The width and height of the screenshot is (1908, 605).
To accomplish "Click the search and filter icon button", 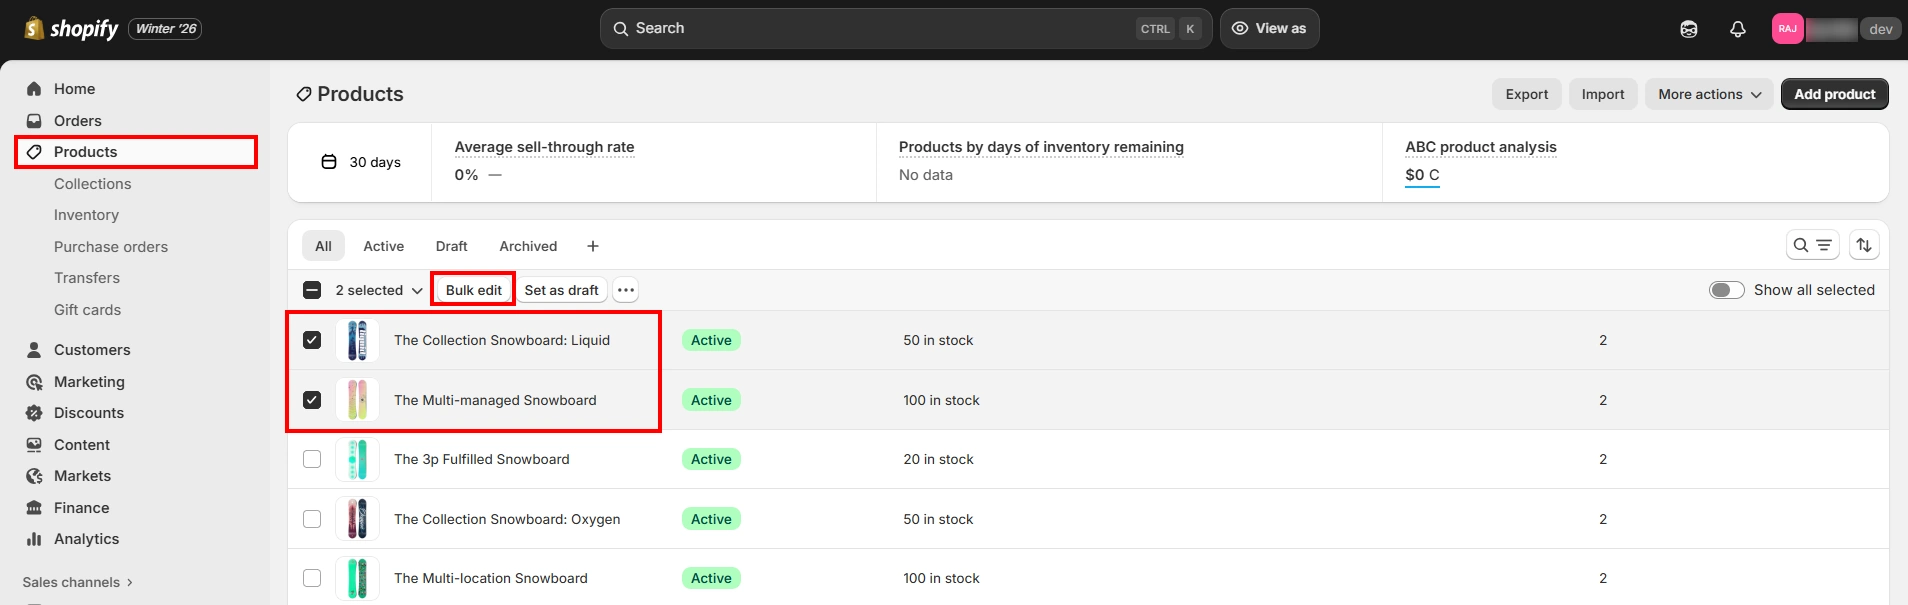I will (x=1813, y=245).
